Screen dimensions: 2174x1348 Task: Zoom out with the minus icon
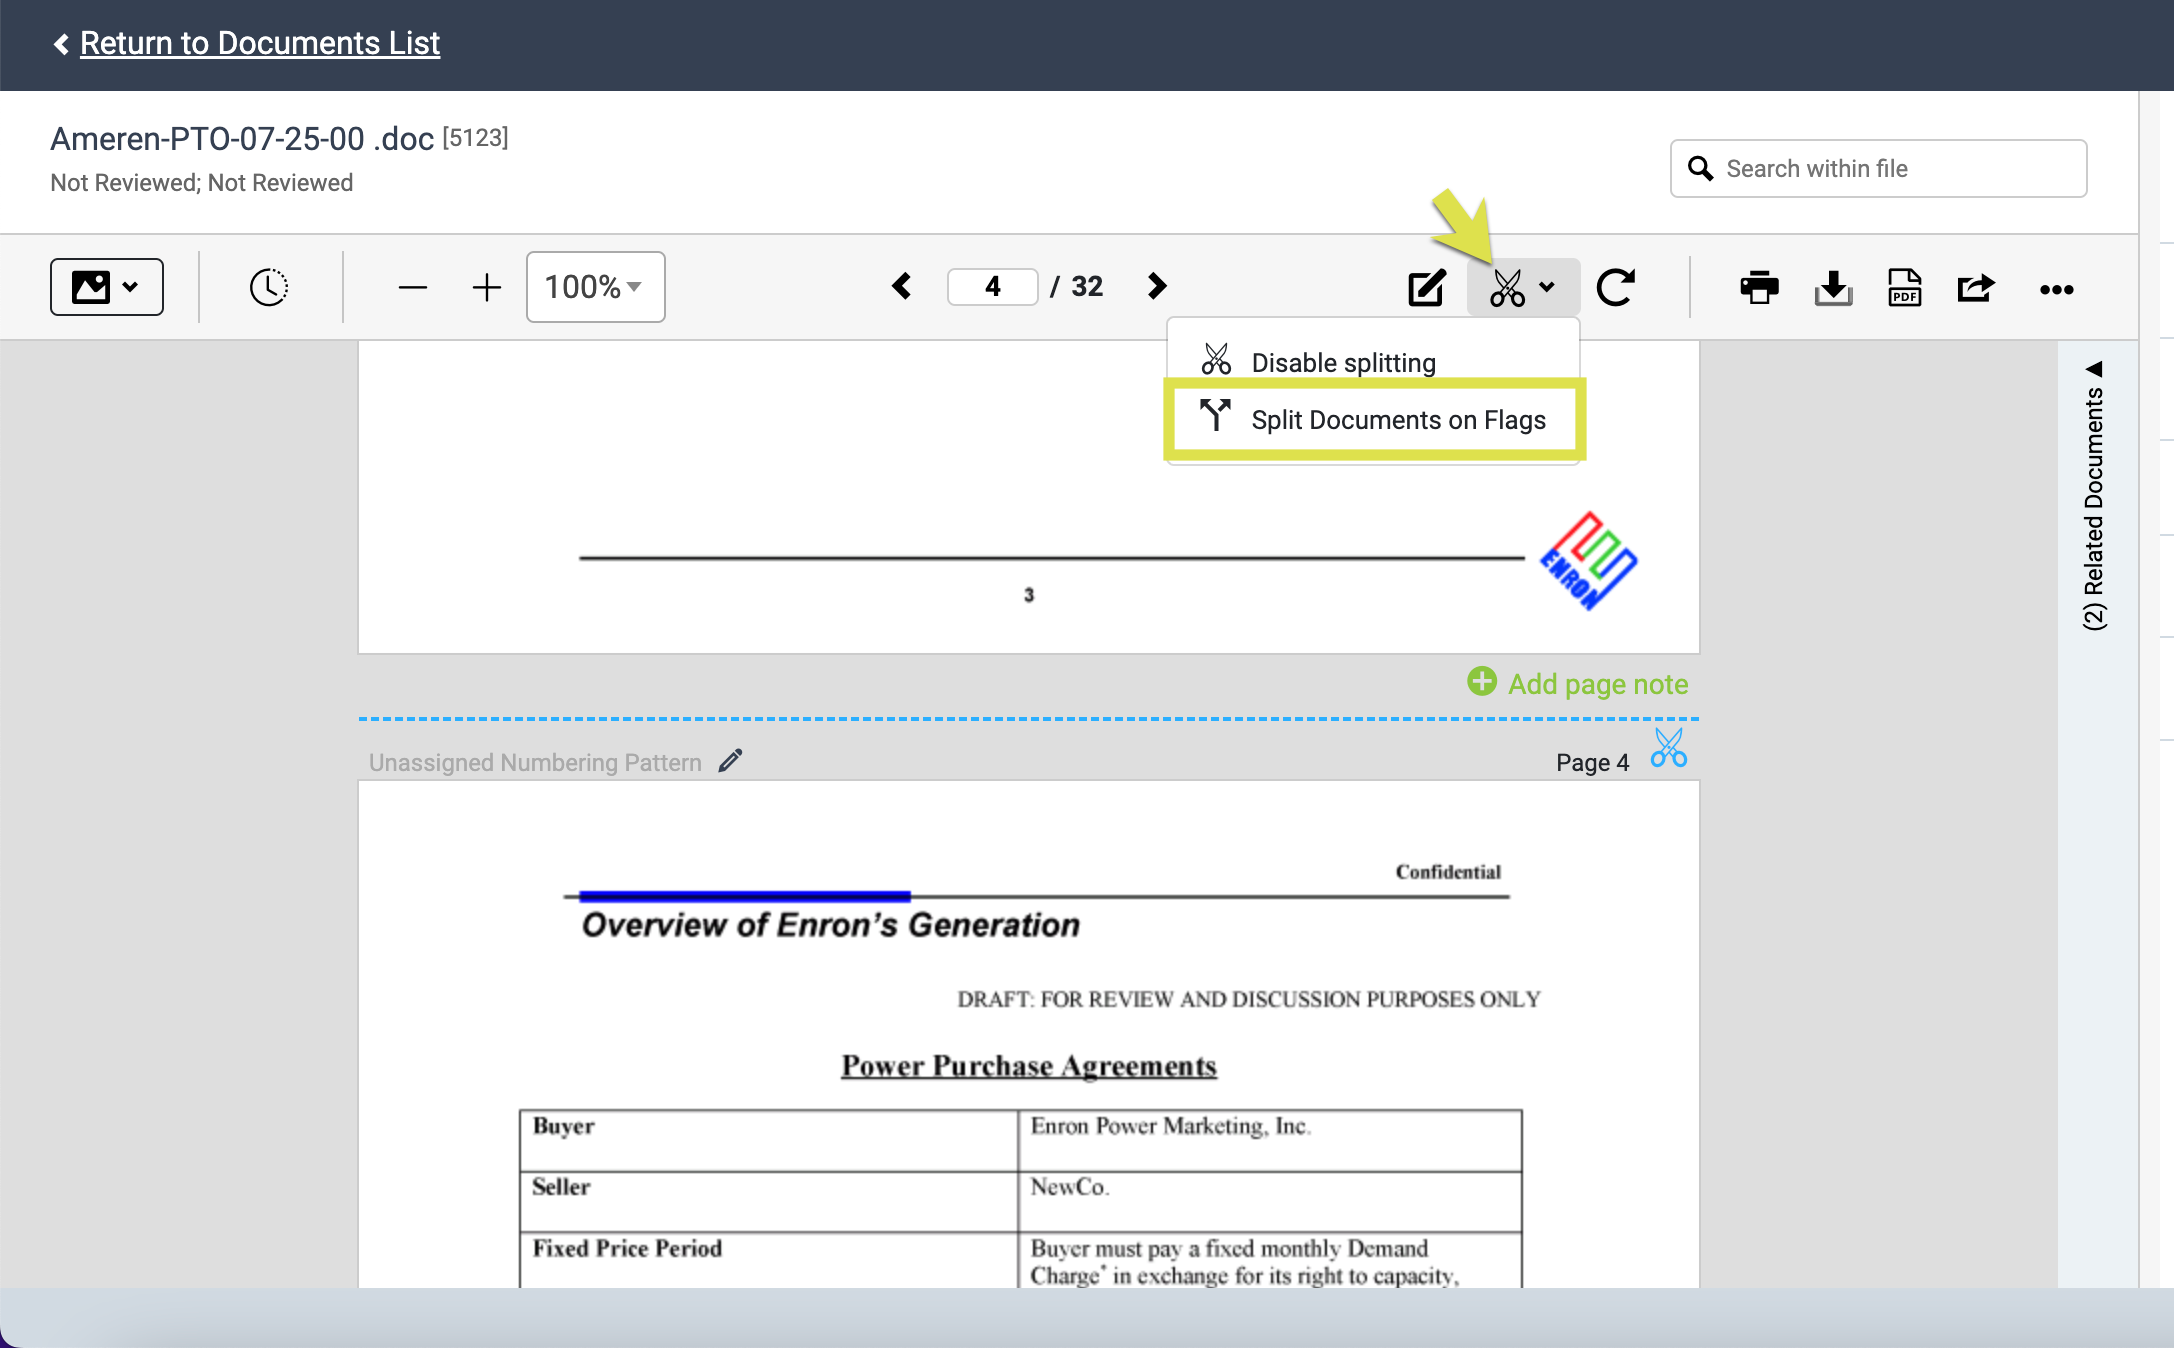click(x=412, y=288)
